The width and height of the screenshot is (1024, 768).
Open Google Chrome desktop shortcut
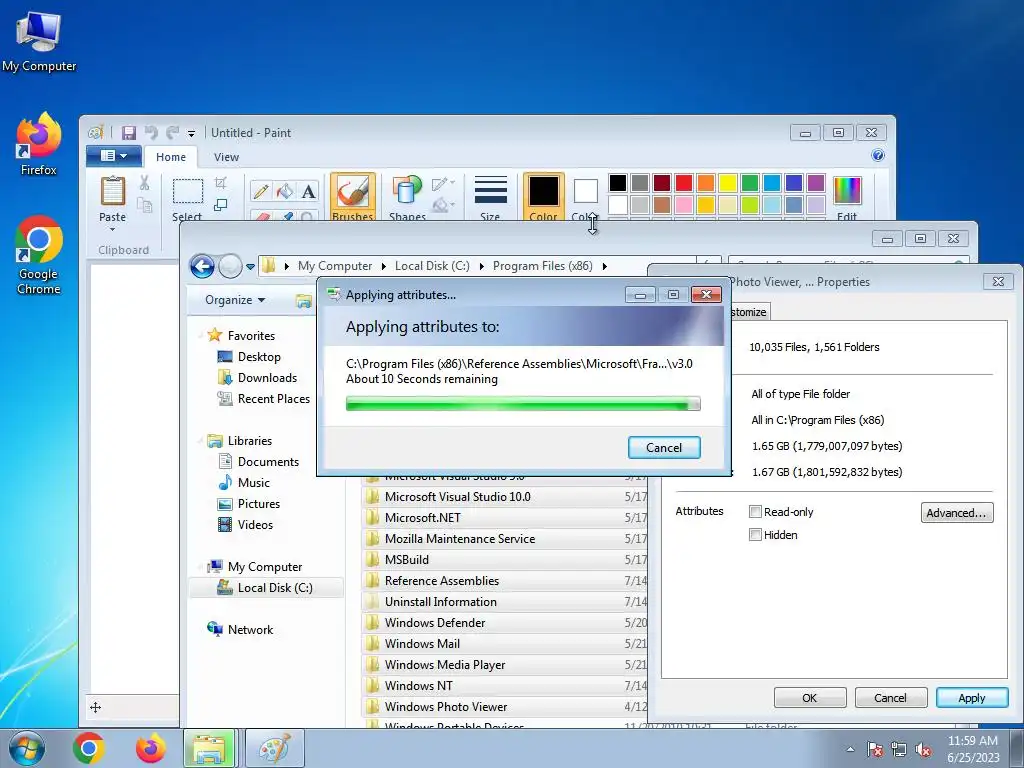[x=39, y=255]
